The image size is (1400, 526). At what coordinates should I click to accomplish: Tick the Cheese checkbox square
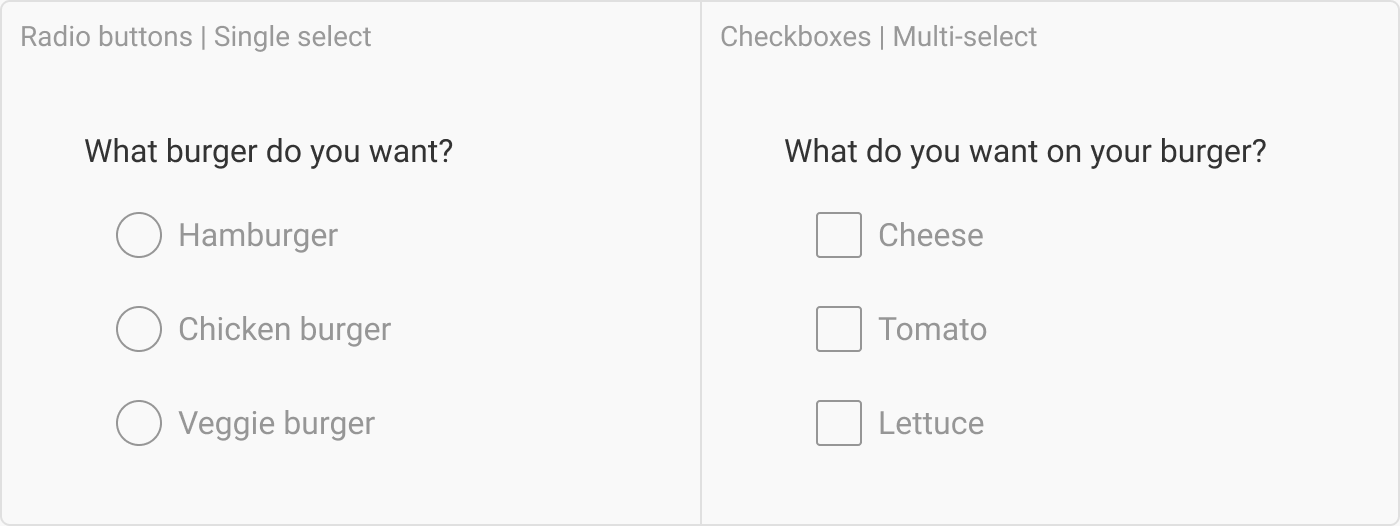(839, 235)
